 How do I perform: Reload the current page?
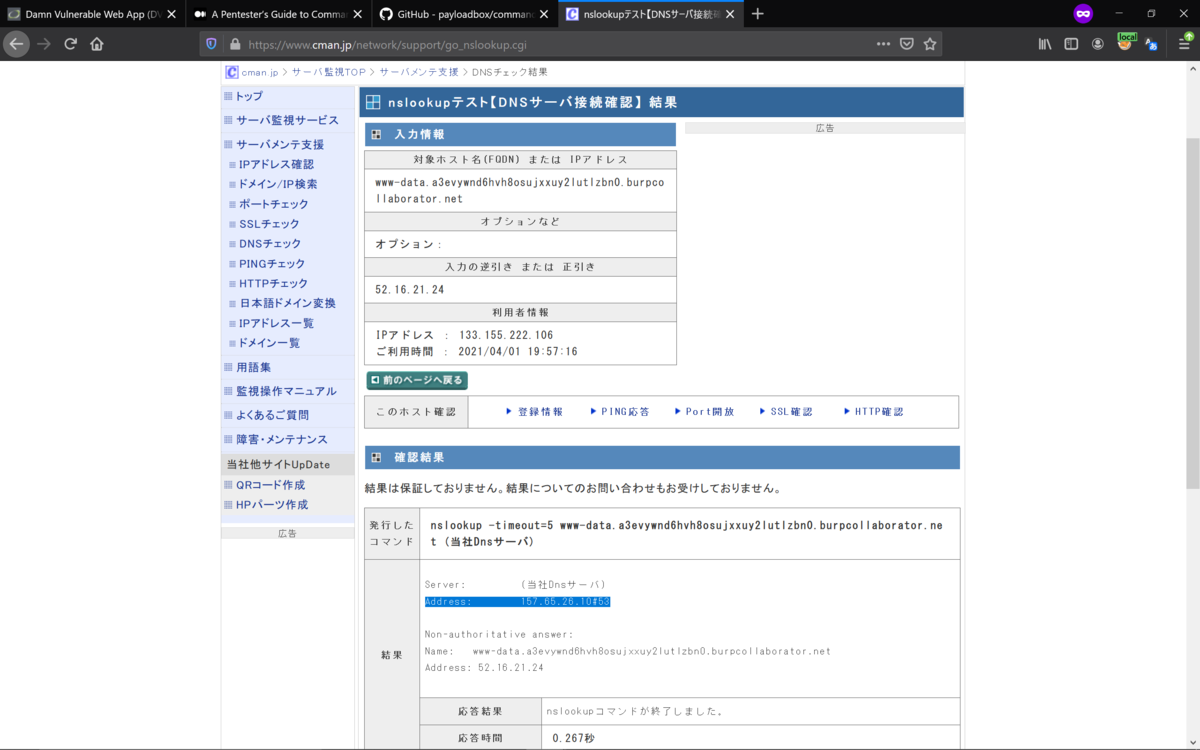coord(70,44)
